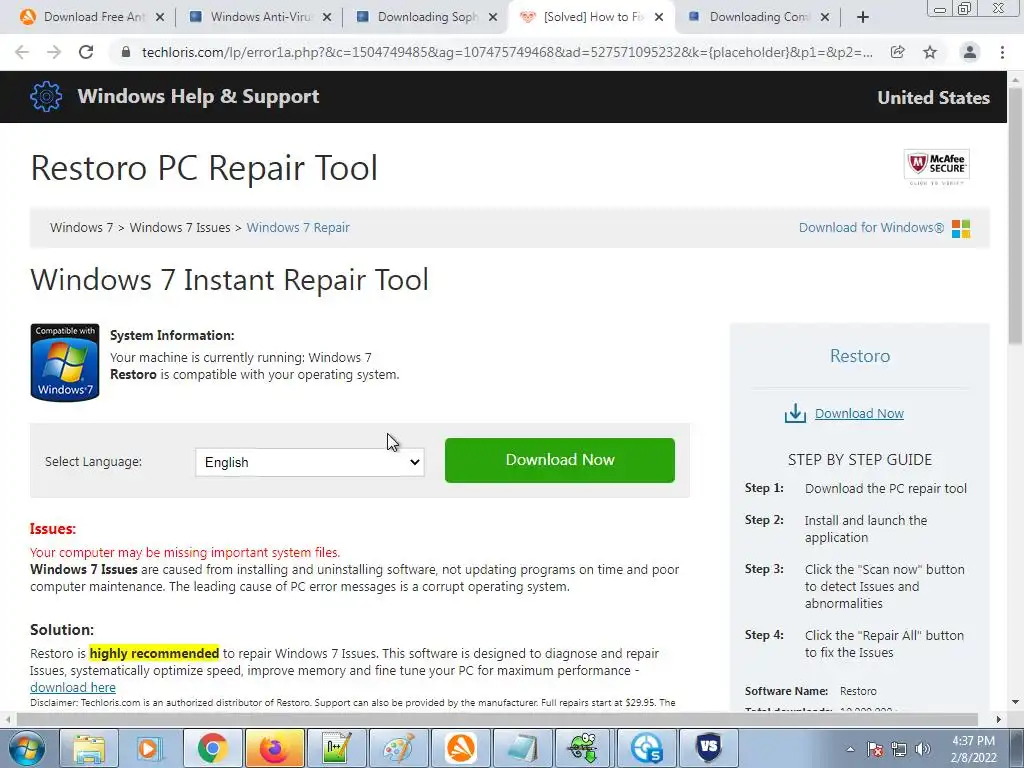Switch to the 'Windows Anti-Viru' tab

click(258, 18)
